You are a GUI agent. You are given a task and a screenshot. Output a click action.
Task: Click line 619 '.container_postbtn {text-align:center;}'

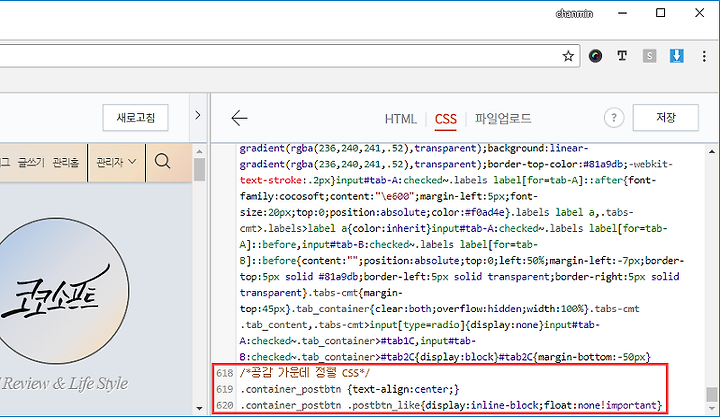[349, 389]
